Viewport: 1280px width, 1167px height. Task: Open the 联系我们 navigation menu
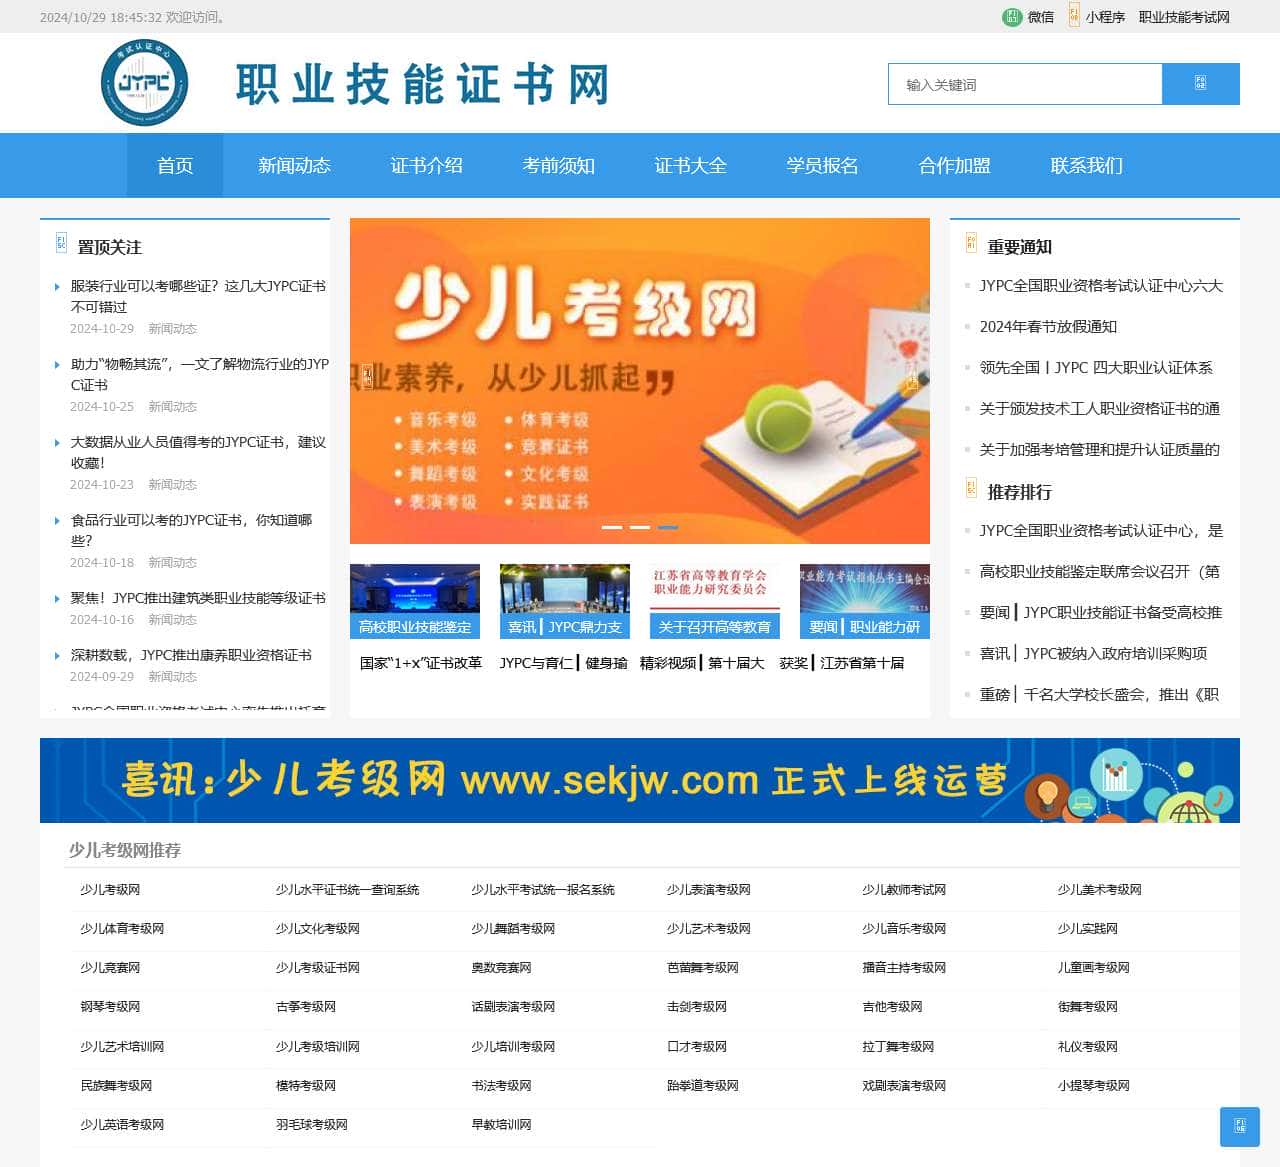point(1086,165)
